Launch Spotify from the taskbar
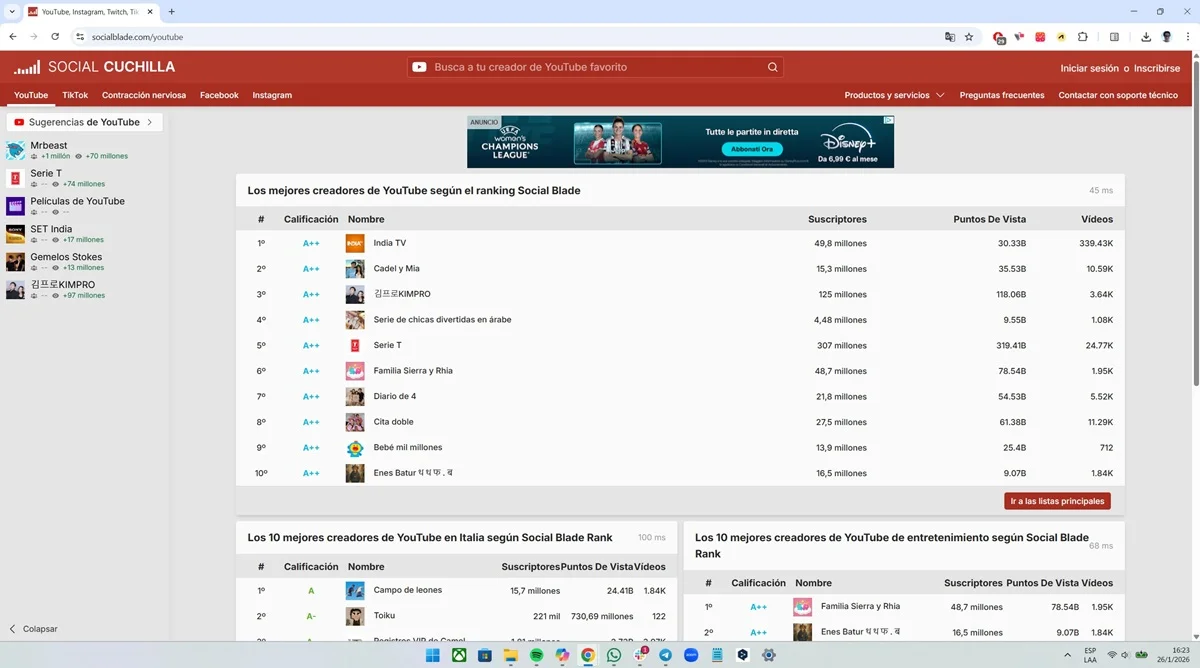Image resolution: width=1200 pixels, height=668 pixels. click(x=536, y=655)
